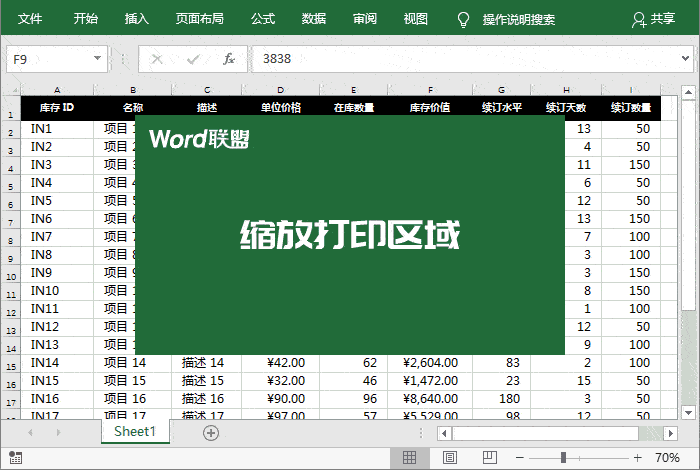
Task: Switch to the 公式 ribbon tab
Action: tap(263, 19)
